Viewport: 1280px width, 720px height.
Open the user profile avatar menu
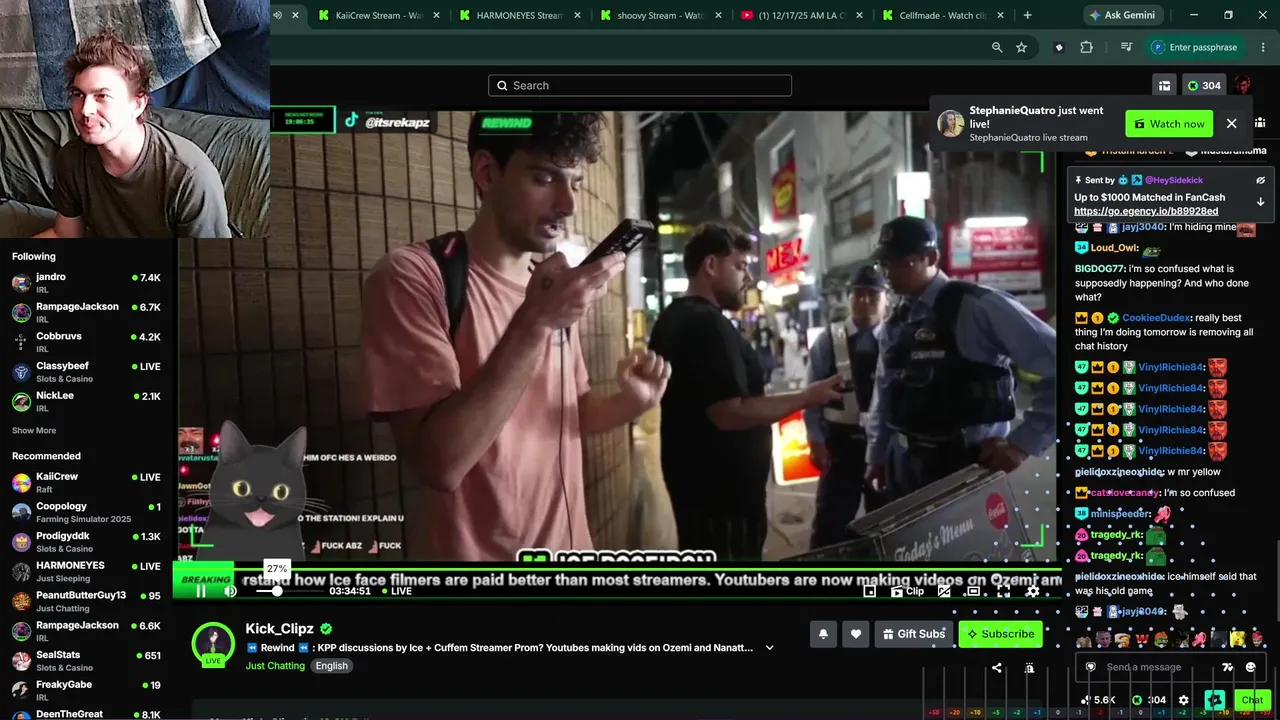tap(1243, 86)
